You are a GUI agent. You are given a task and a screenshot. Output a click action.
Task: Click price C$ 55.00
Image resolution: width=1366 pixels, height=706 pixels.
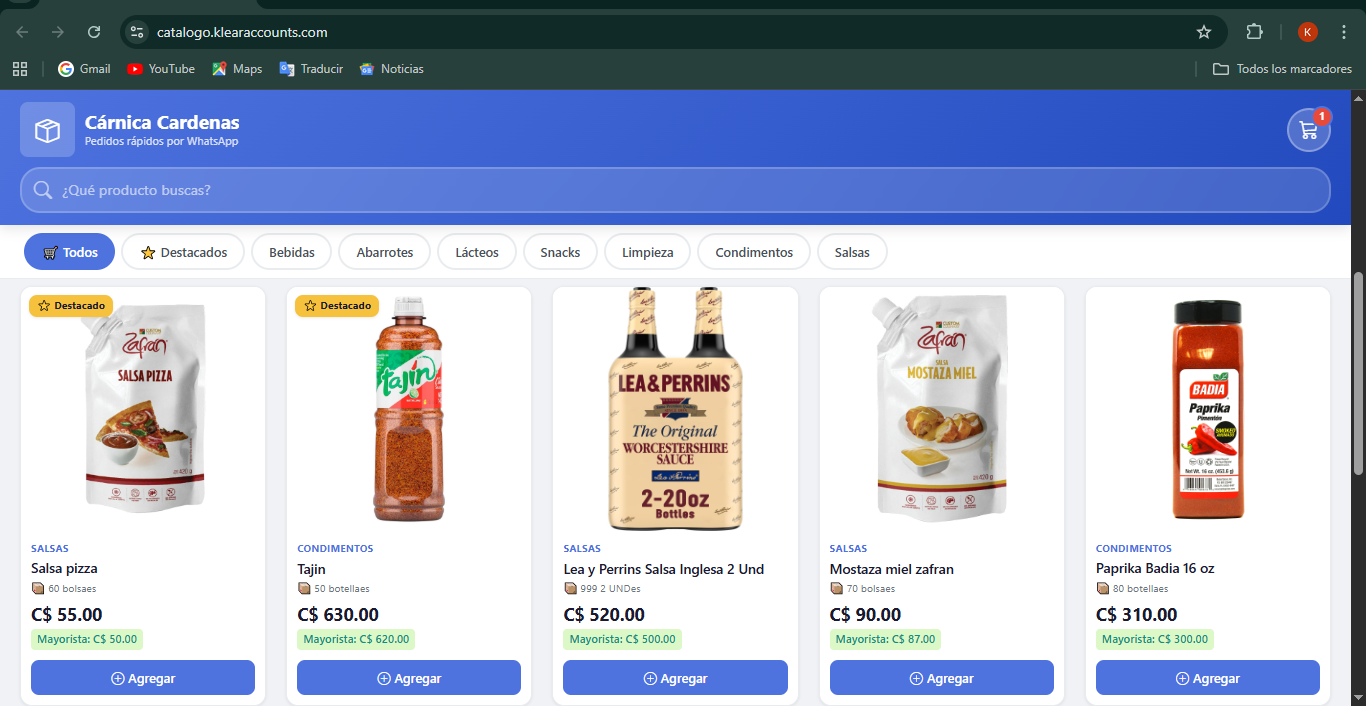[67, 615]
